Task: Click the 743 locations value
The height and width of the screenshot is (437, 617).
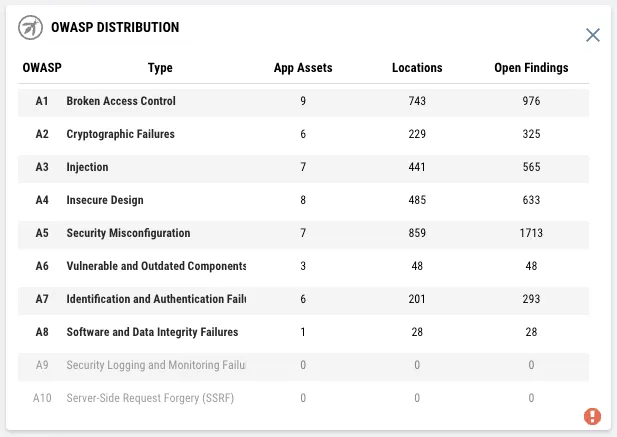Action: pos(417,101)
